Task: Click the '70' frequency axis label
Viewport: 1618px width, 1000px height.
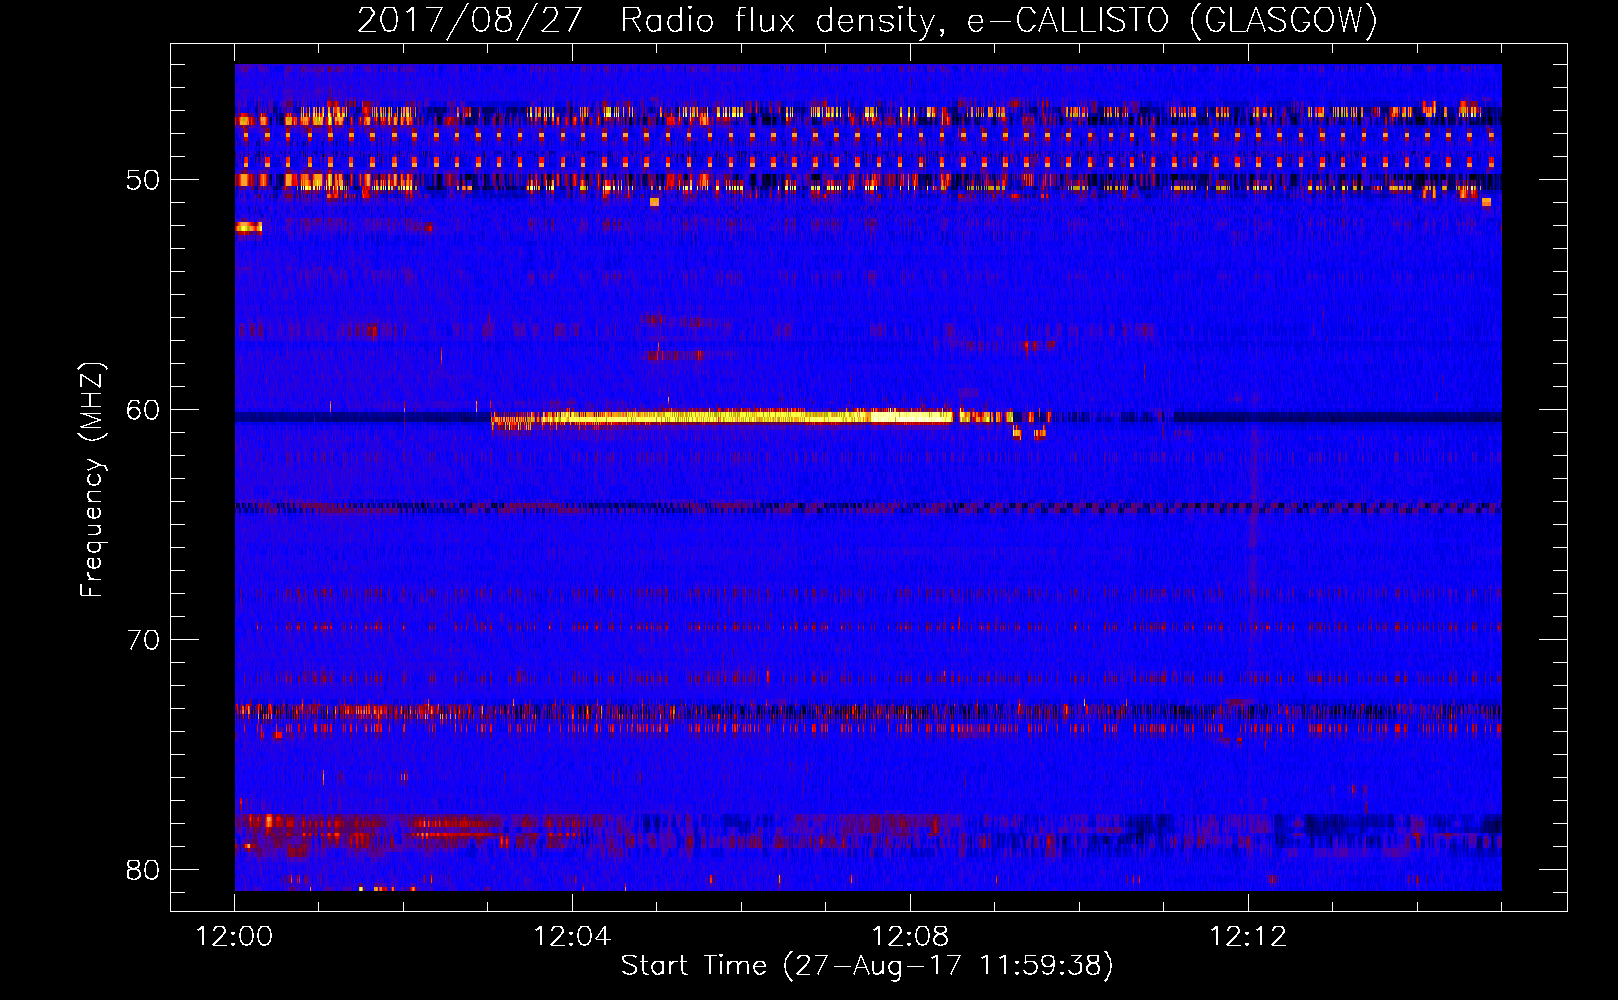Action: click(142, 639)
